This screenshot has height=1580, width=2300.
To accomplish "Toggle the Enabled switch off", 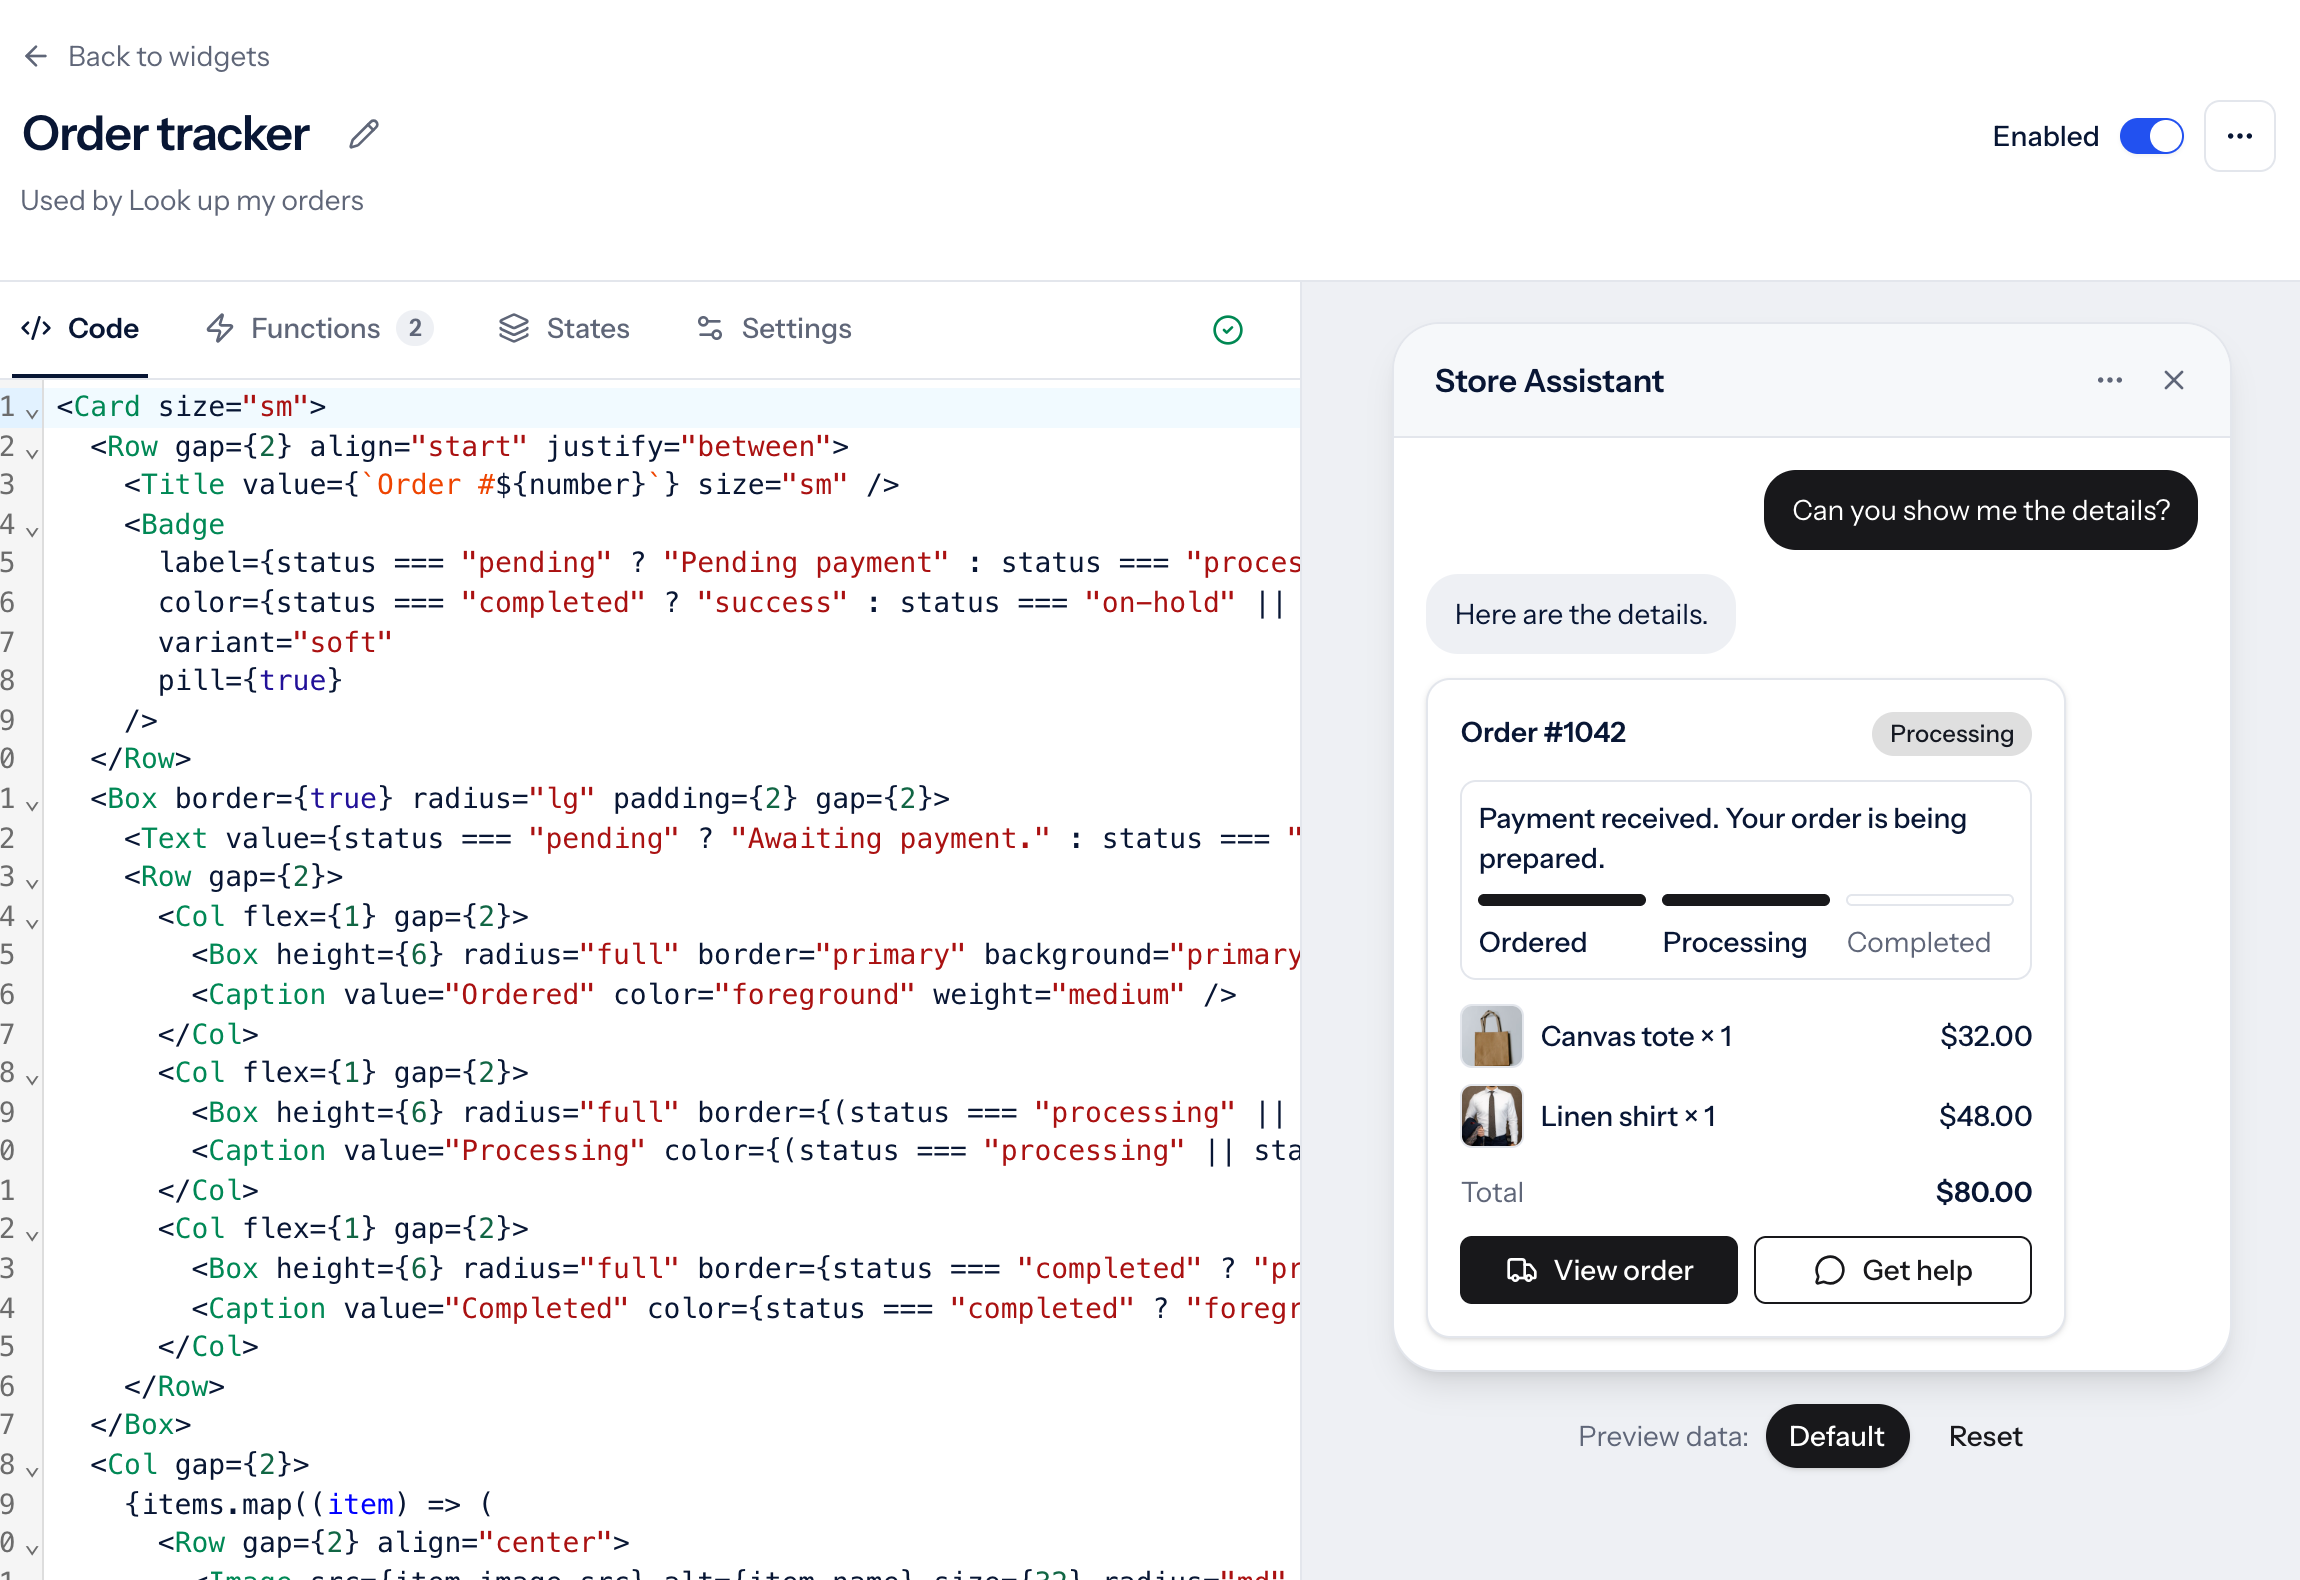I will coord(2151,136).
